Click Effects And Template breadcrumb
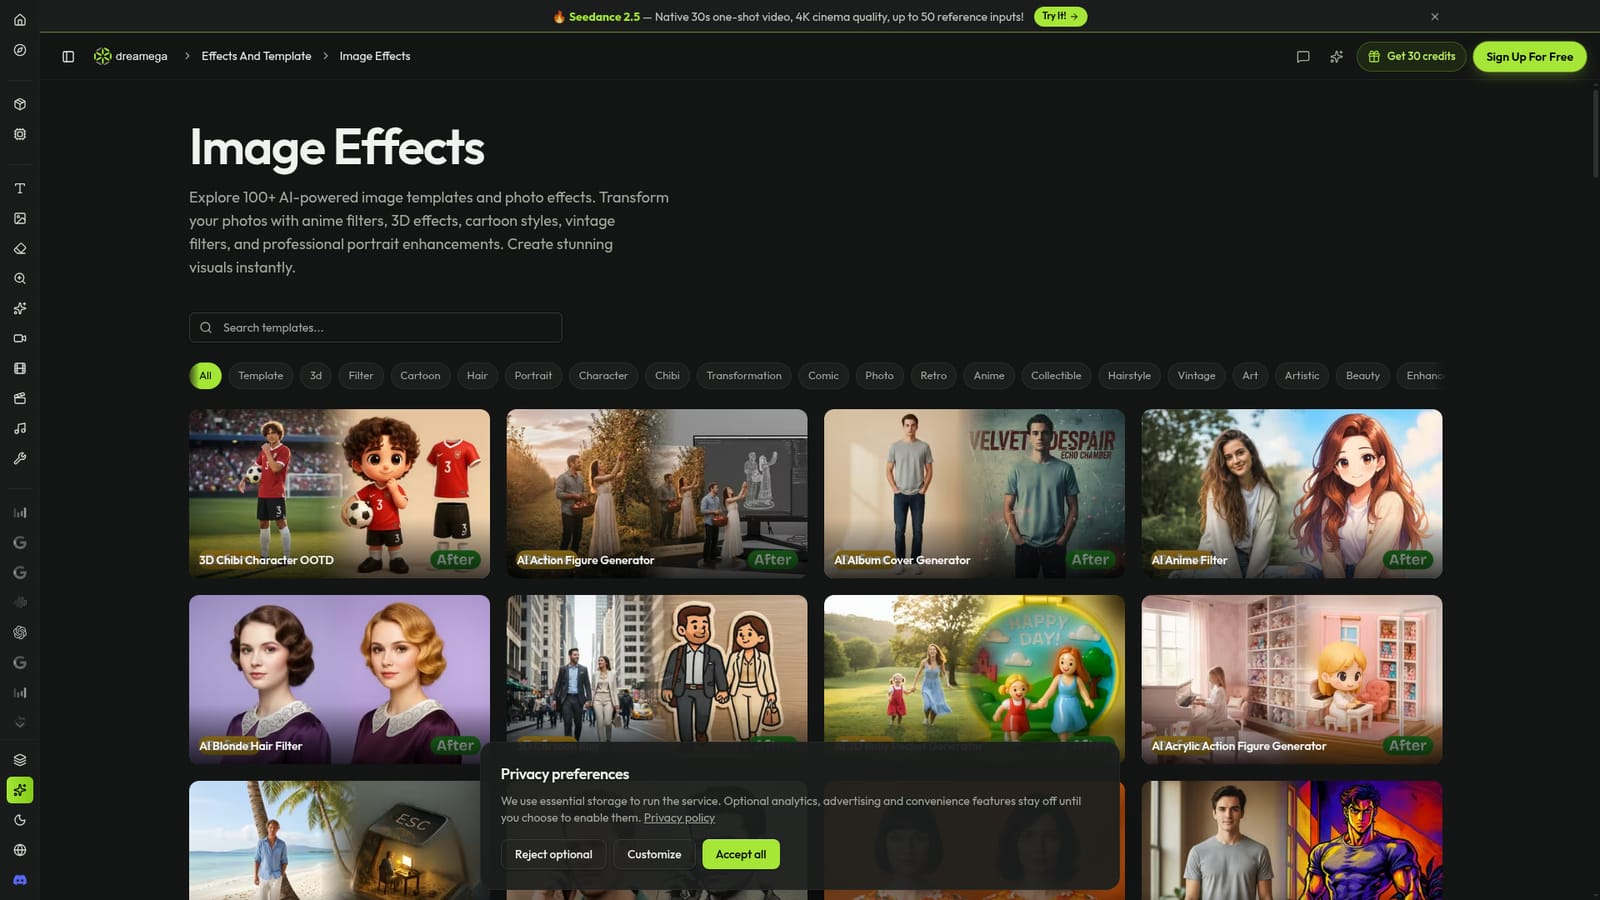Viewport: 1600px width, 900px height. point(256,56)
